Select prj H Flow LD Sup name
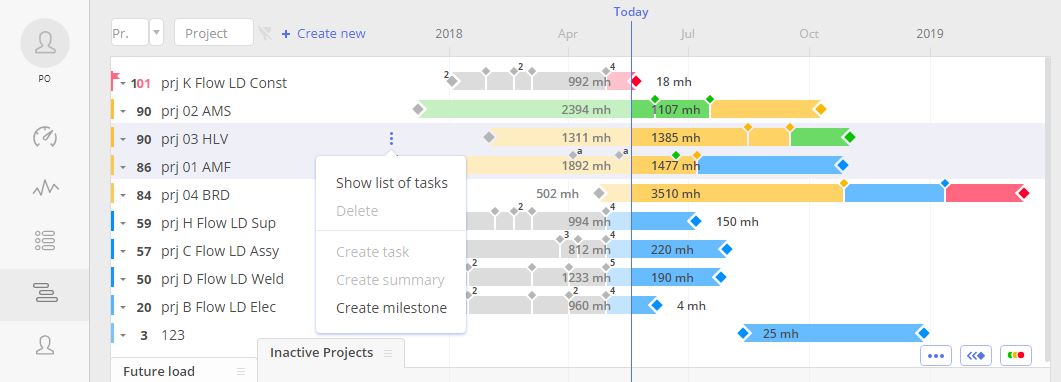This screenshot has height=382, width=1061. tap(219, 223)
